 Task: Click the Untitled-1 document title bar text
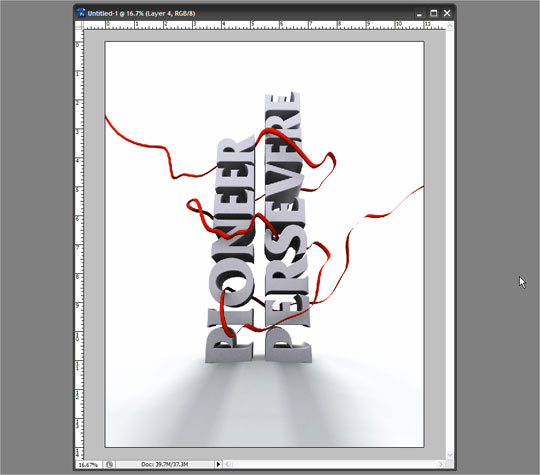[x=141, y=13]
